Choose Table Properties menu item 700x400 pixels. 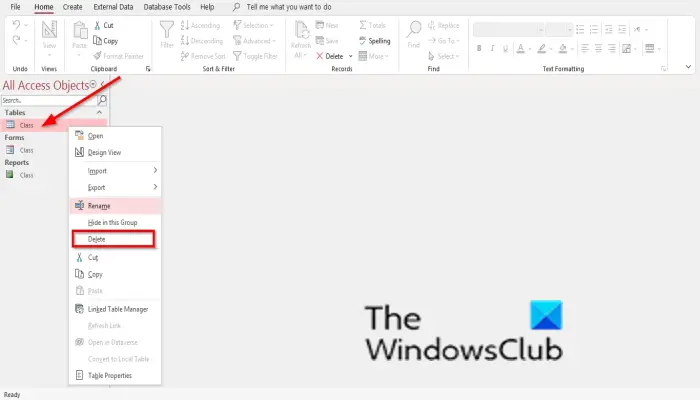click(x=115, y=375)
